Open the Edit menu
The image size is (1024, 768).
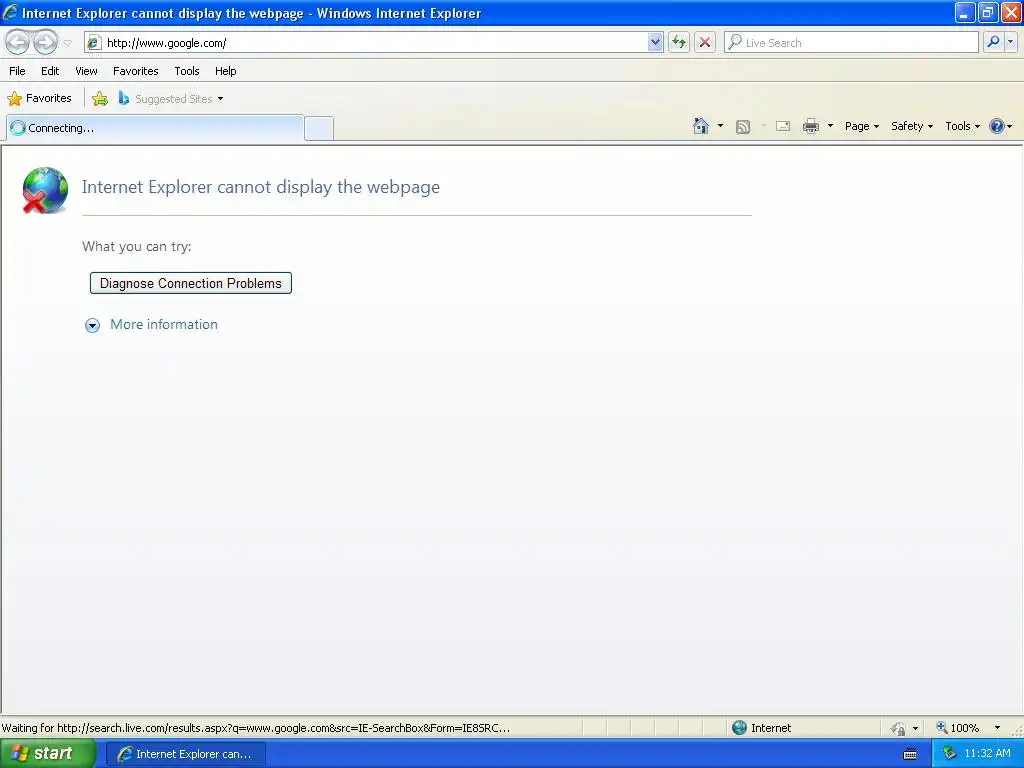(x=50, y=71)
